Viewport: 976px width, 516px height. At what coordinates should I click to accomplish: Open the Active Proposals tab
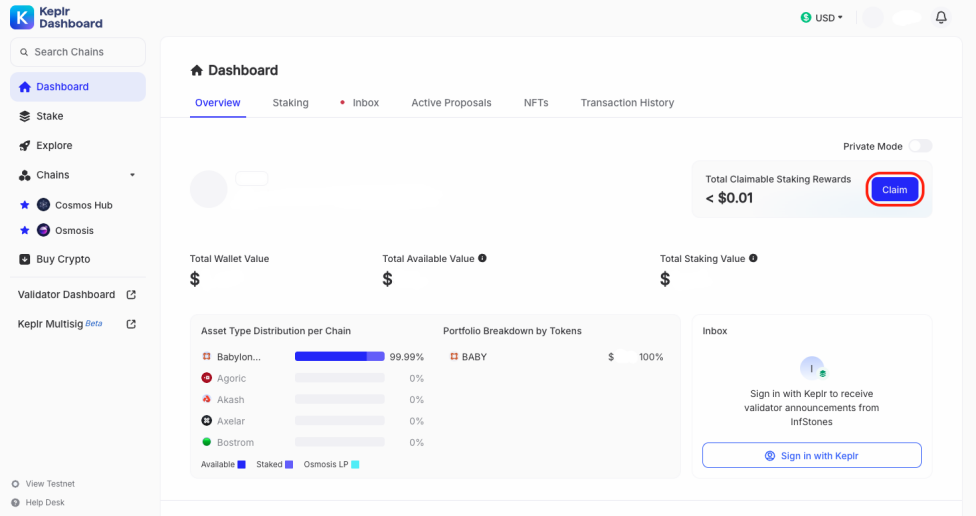point(451,103)
